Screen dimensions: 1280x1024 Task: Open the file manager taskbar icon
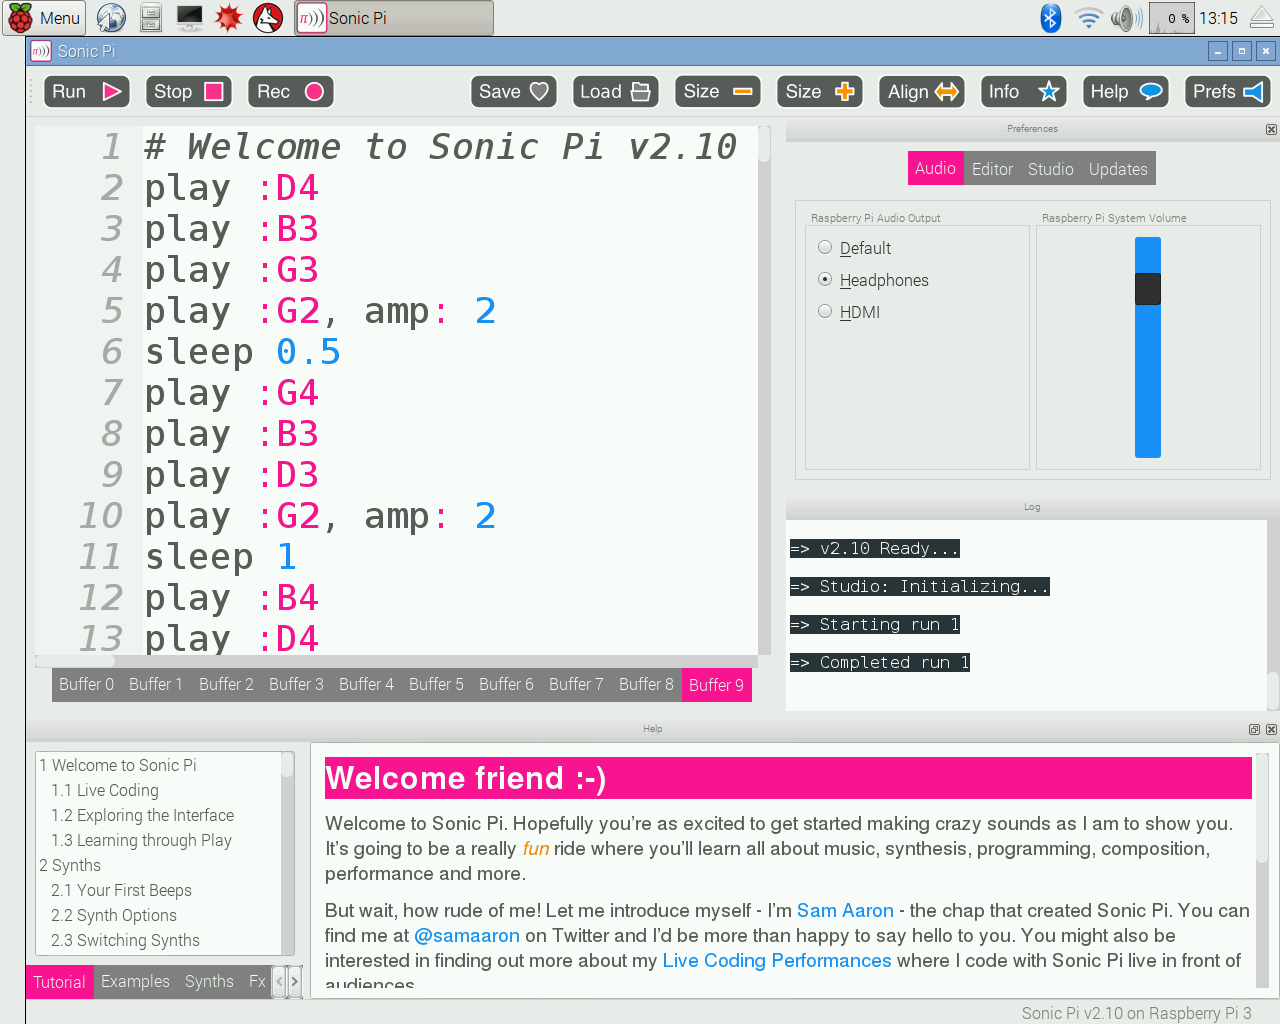coord(150,18)
